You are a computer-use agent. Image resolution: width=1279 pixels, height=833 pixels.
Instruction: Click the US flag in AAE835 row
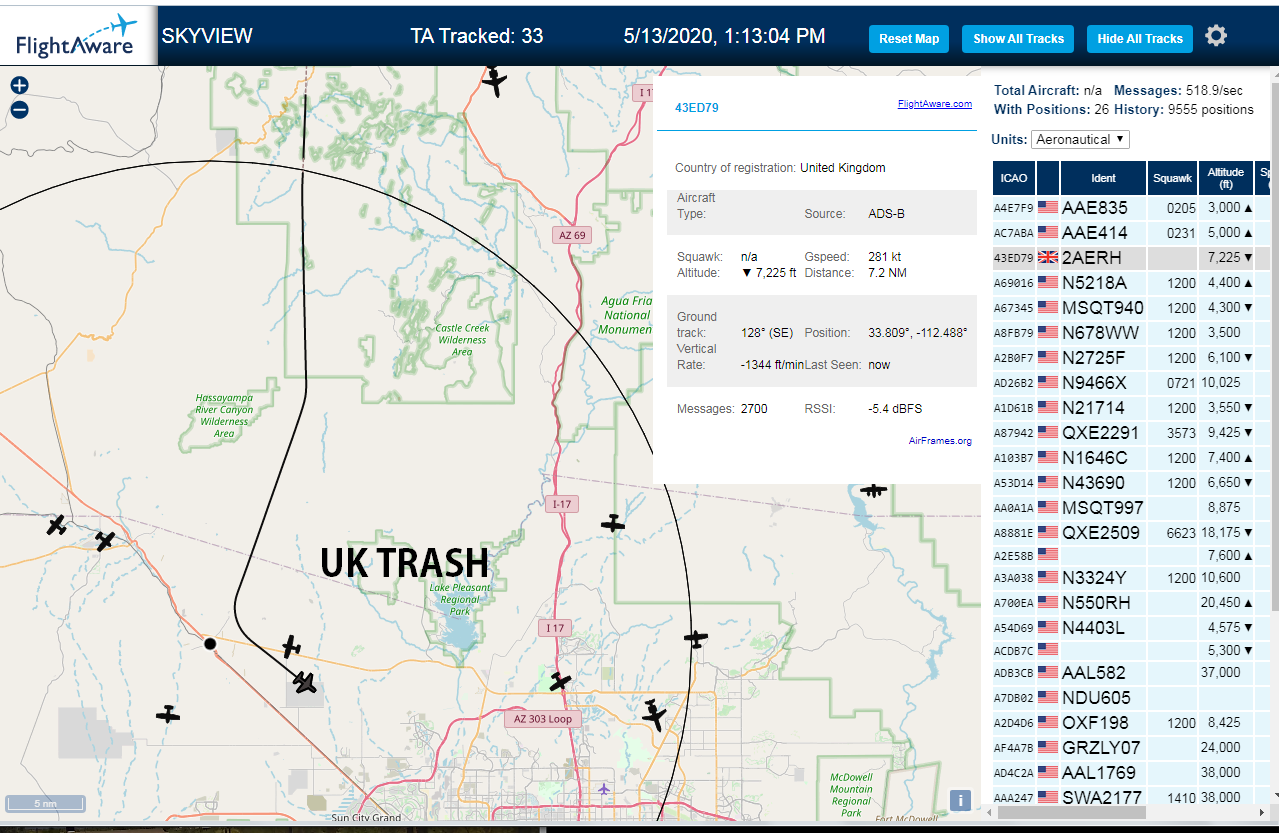point(1048,207)
